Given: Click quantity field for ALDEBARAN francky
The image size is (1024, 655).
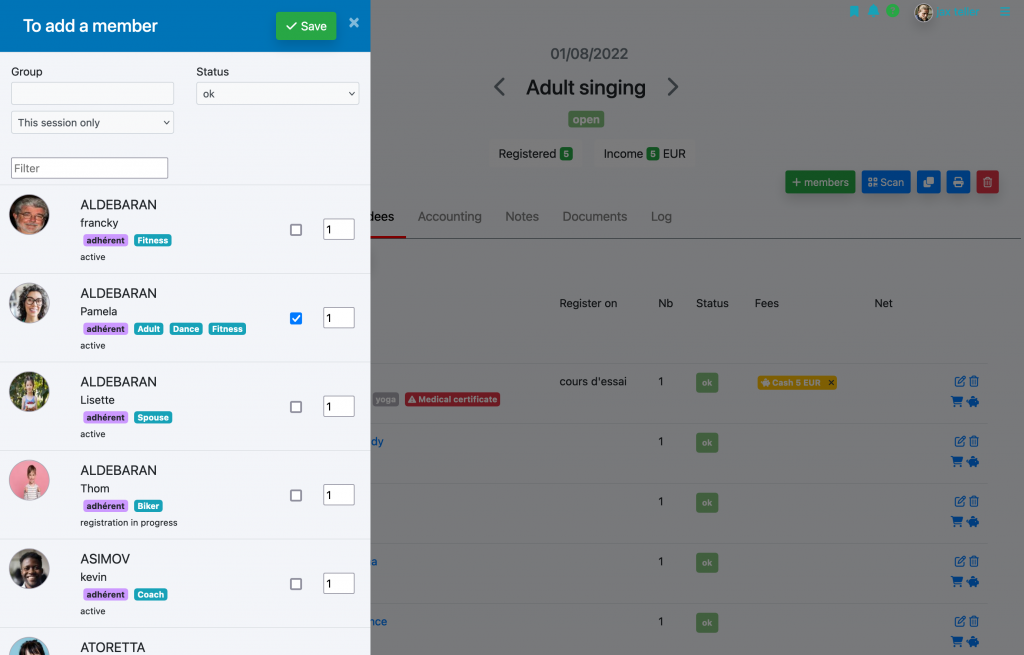Looking at the screenshot, I should click(339, 229).
